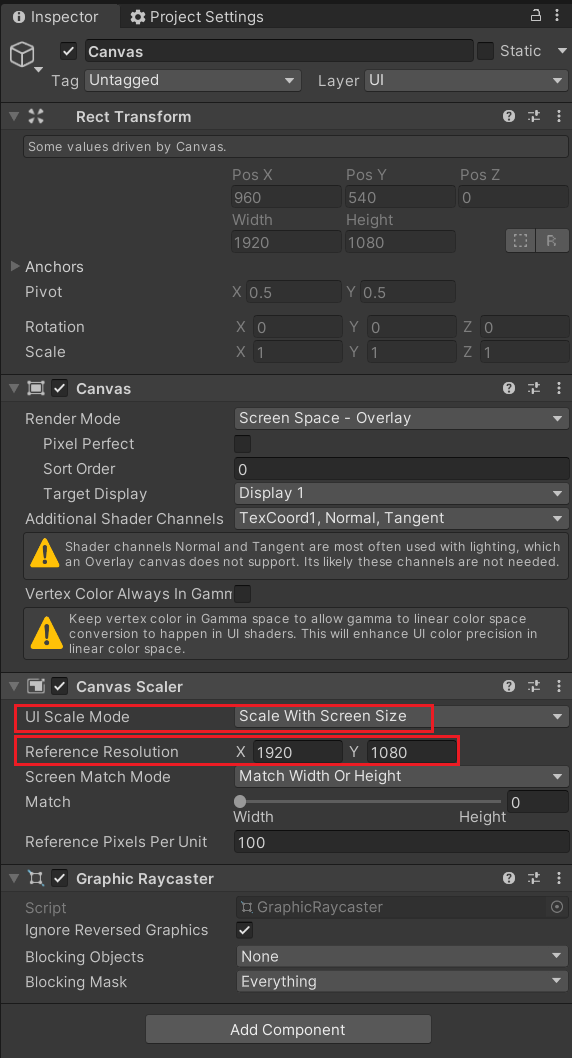The width and height of the screenshot is (572, 1058).
Task: Disable the Canvas Scaler component checkbox
Action: tap(60, 686)
